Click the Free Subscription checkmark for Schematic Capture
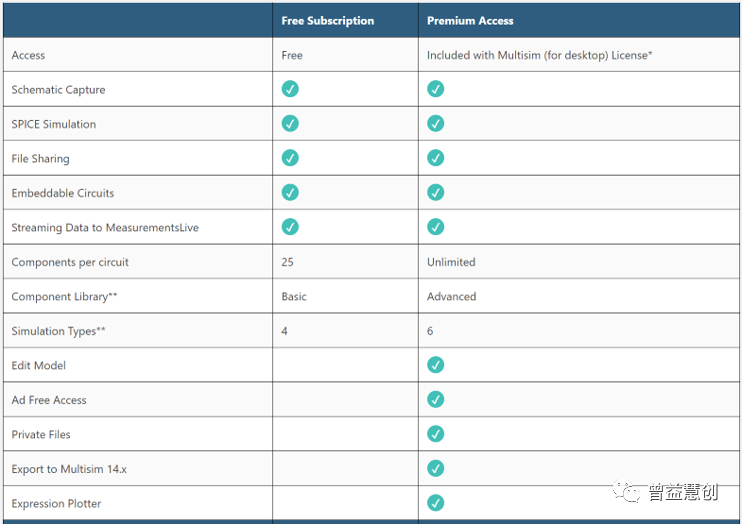The width and height of the screenshot is (742, 524). coord(290,89)
